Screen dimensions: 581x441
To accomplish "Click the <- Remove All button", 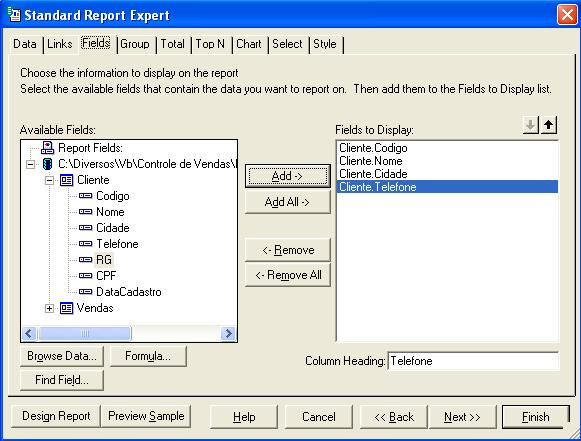I will coord(288,275).
